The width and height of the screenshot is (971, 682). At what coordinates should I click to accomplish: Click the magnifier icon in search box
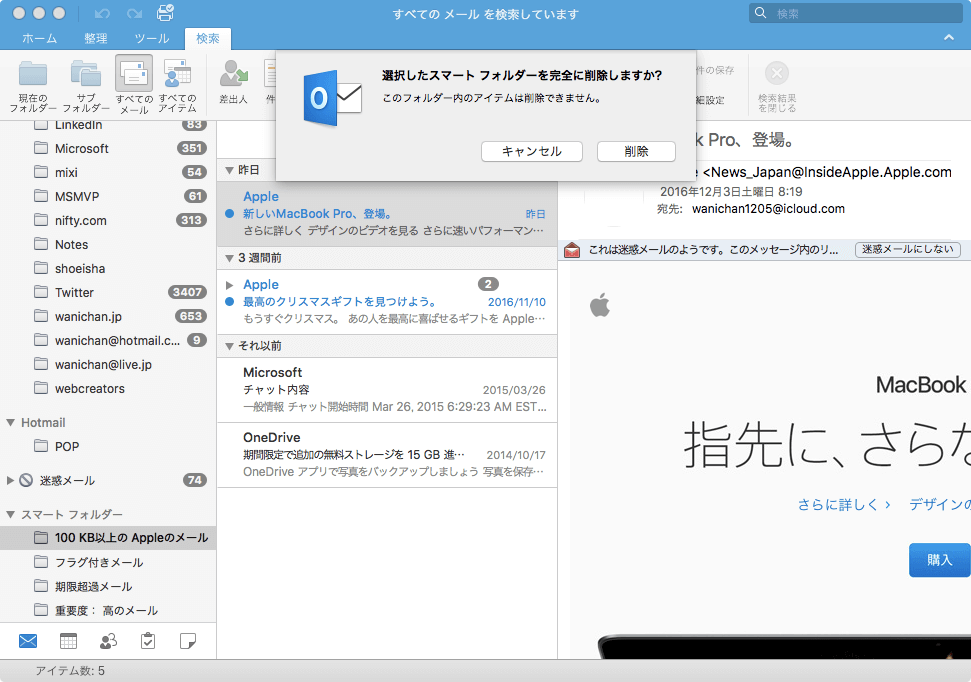pos(760,13)
